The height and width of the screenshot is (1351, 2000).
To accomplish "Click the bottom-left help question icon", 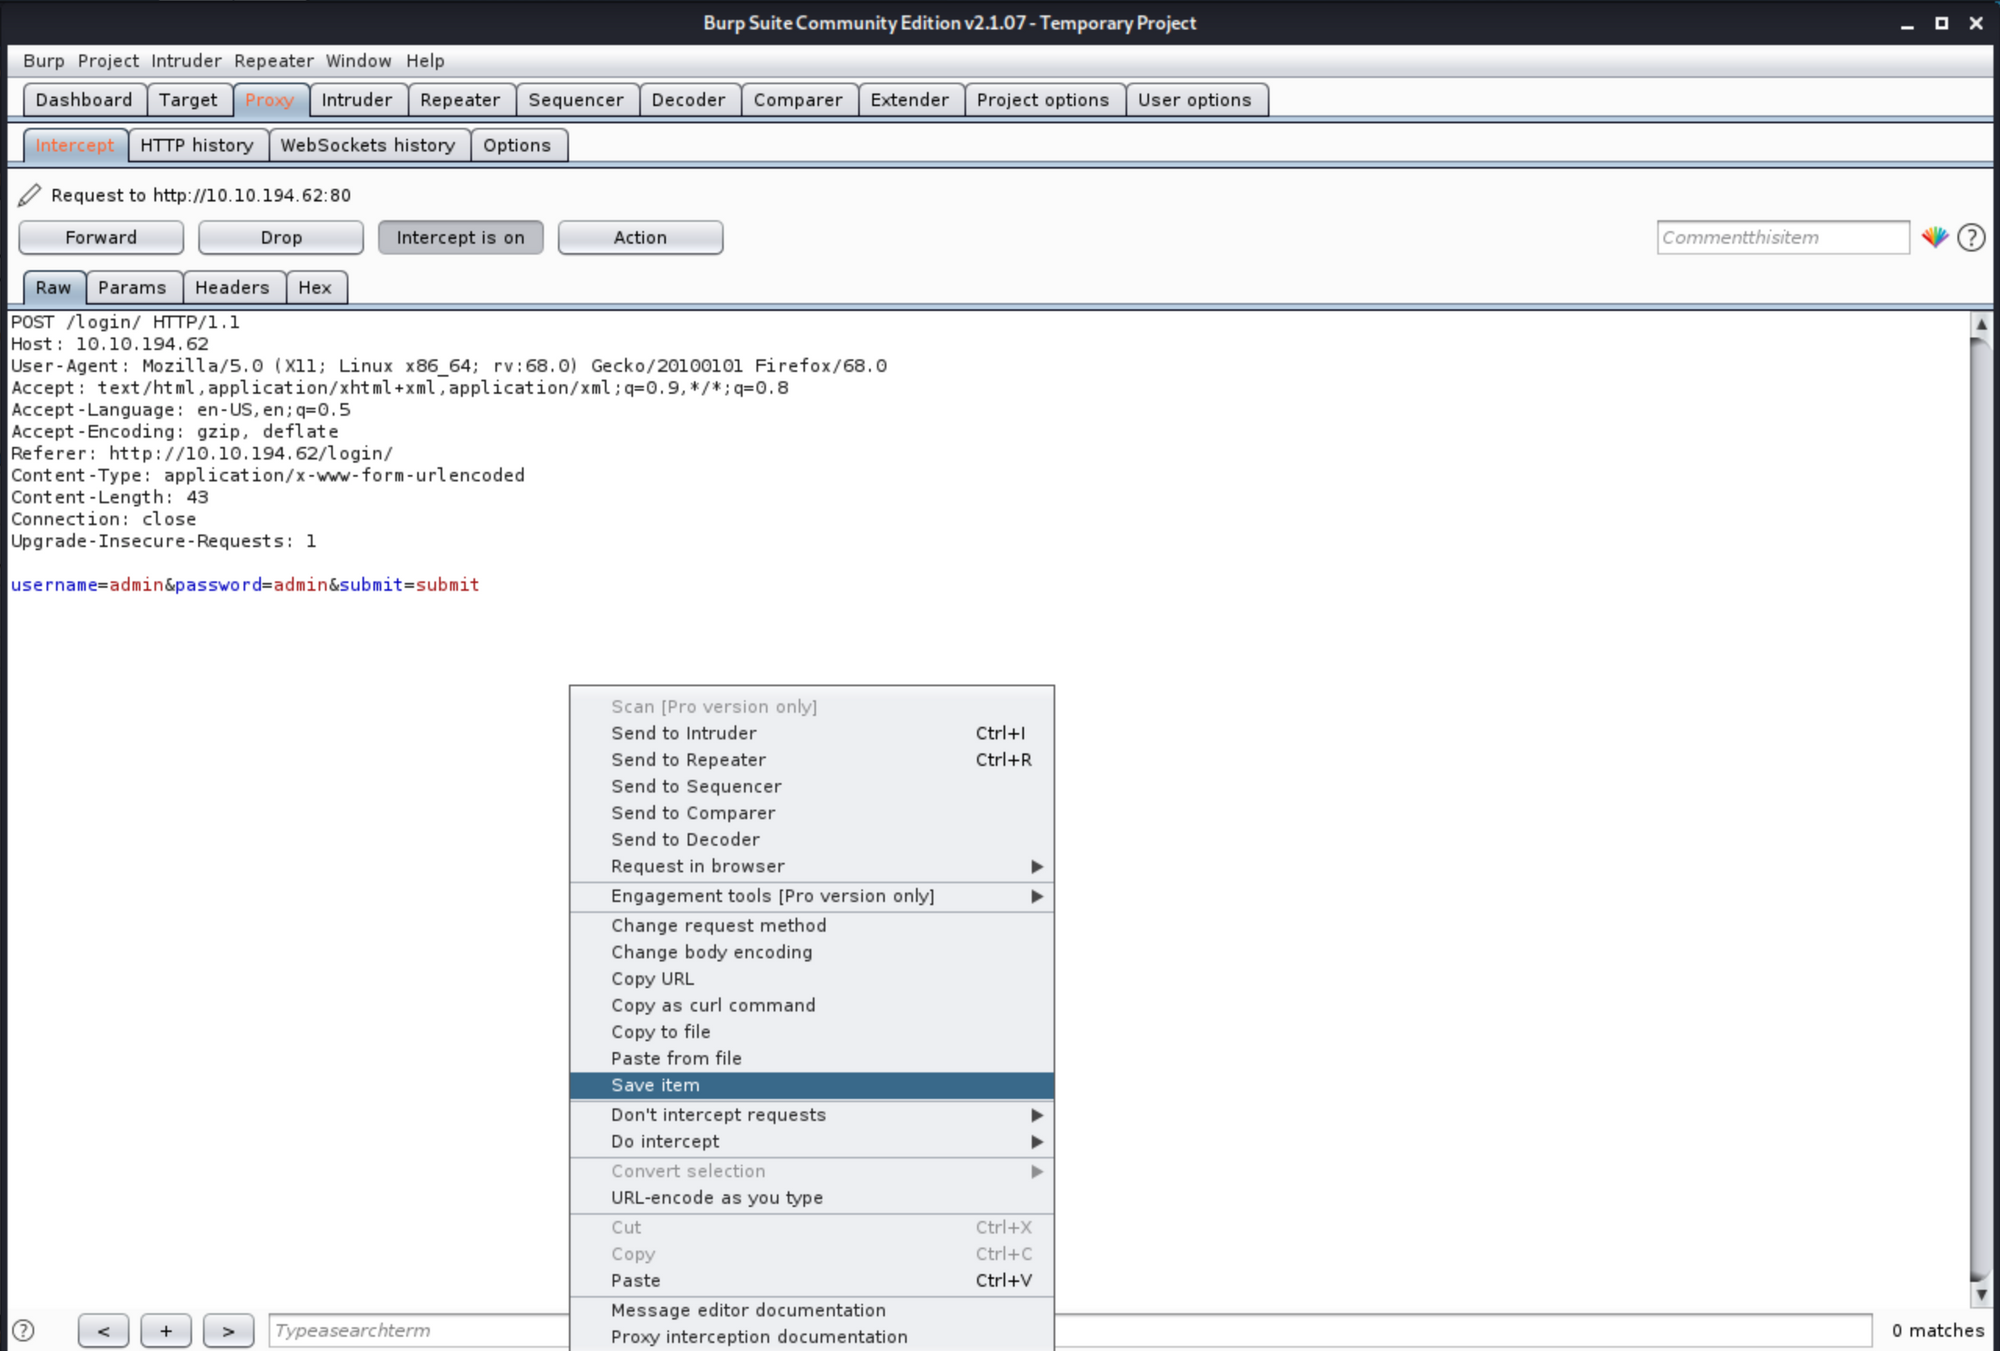I will [23, 1331].
